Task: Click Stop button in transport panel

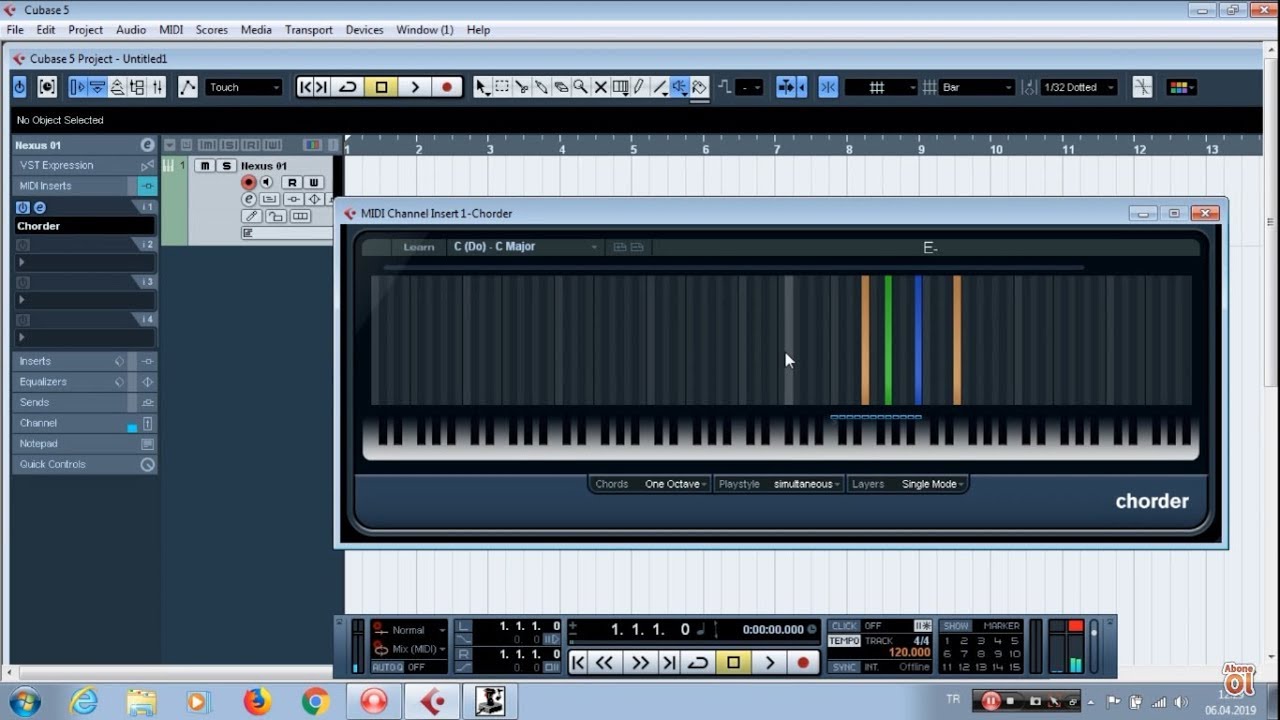Action: click(x=733, y=662)
